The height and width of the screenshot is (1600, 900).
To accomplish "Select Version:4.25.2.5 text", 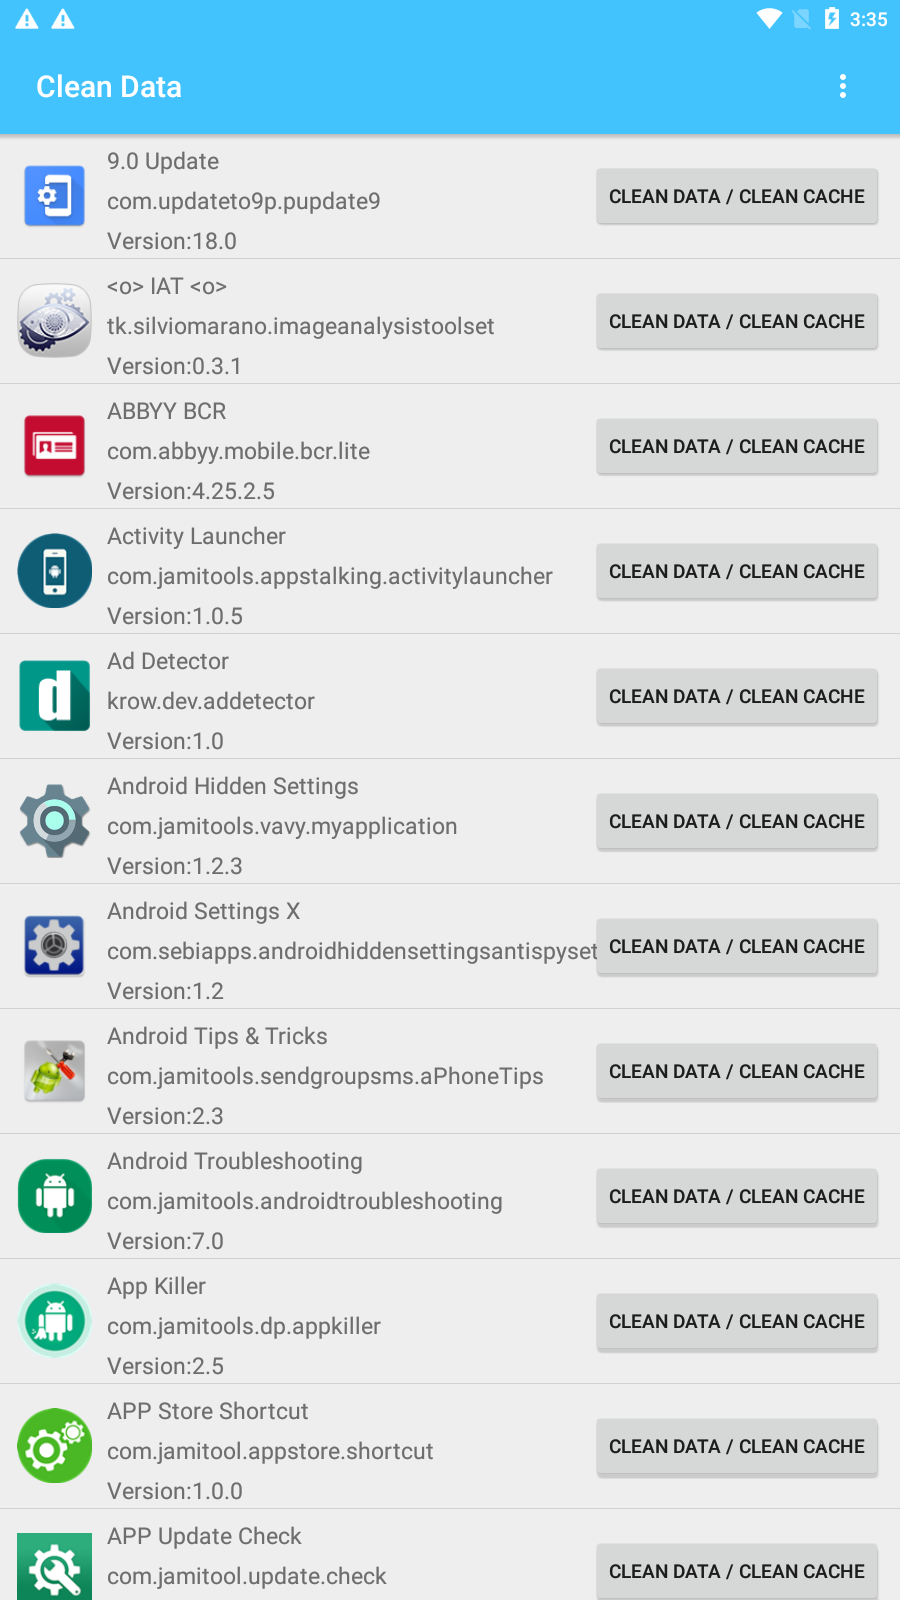I will (191, 491).
